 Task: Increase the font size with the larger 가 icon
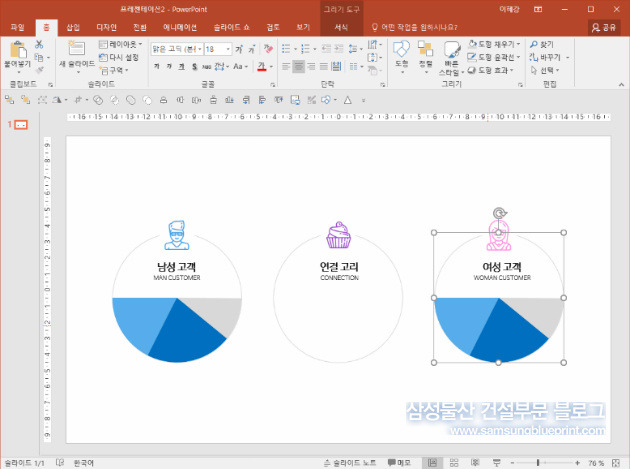tap(239, 49)
